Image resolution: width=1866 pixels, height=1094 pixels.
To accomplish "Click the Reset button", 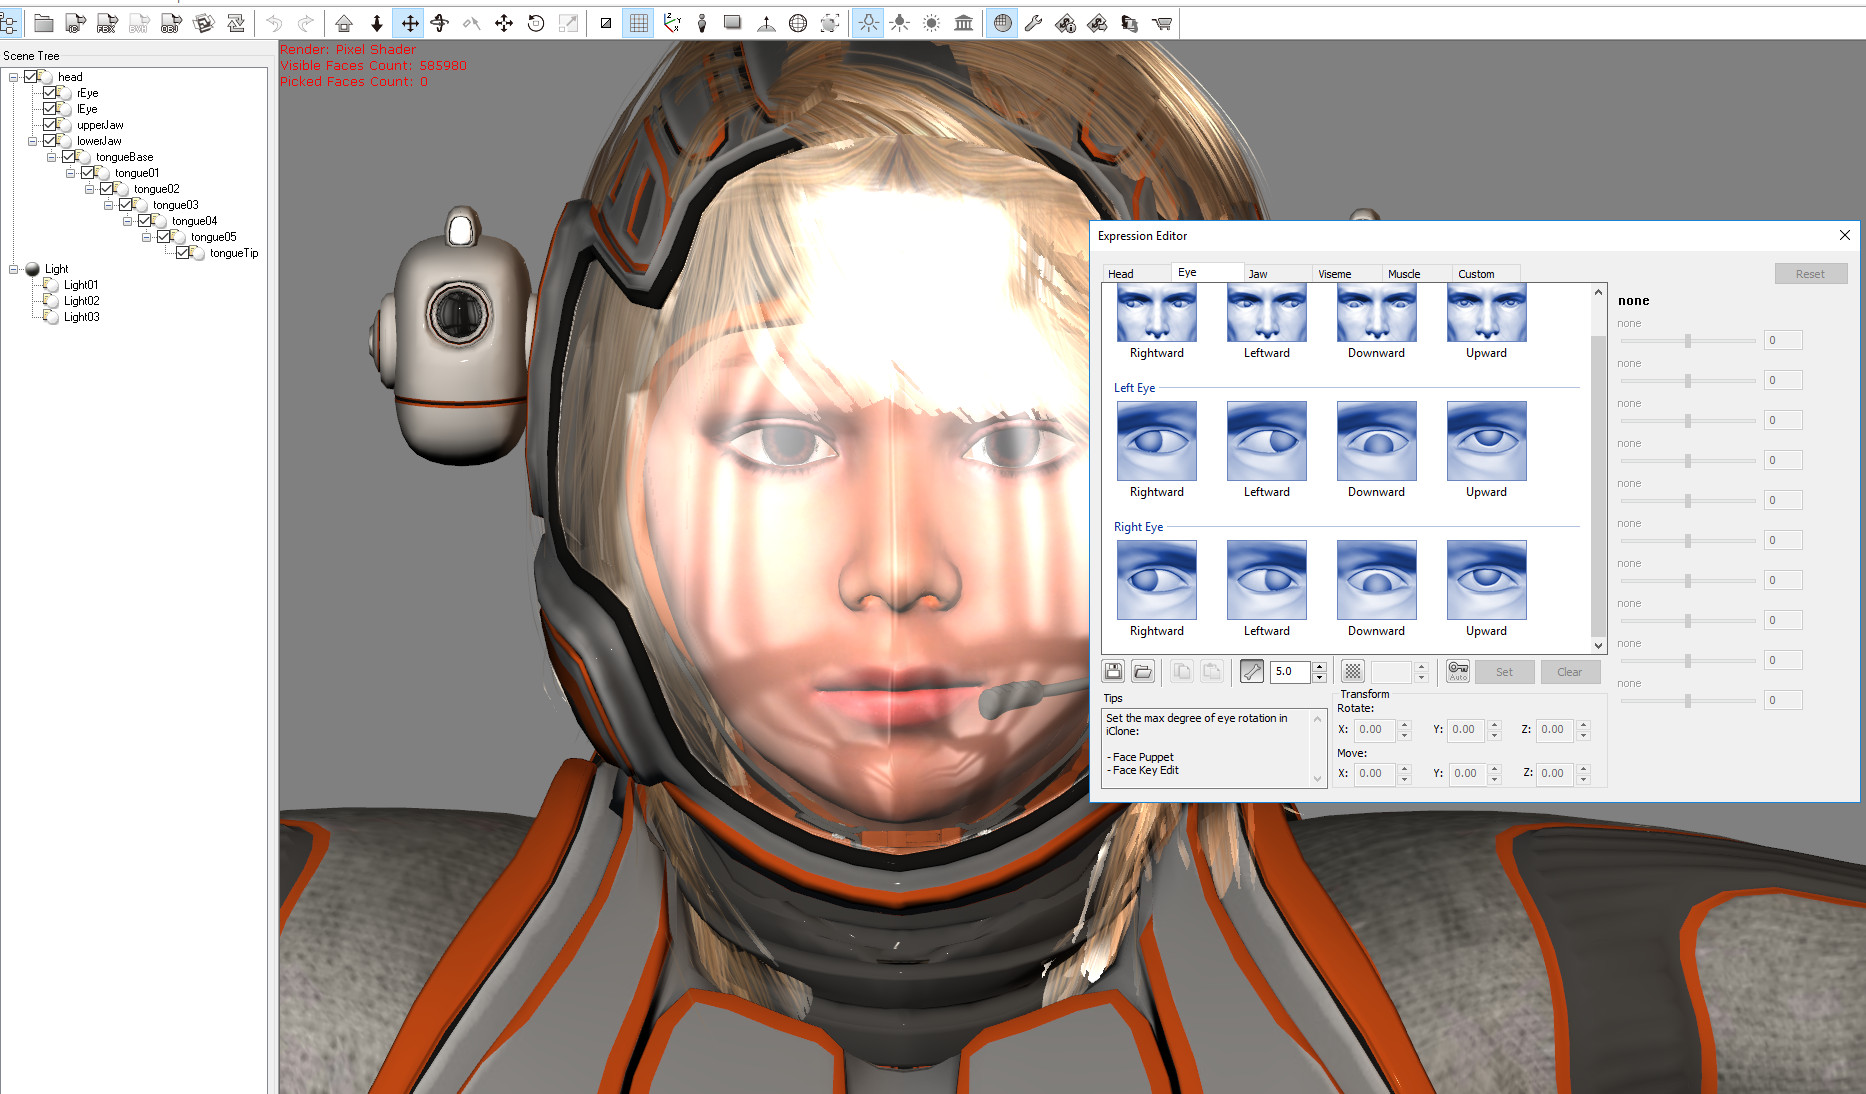I will [1810, 274].
